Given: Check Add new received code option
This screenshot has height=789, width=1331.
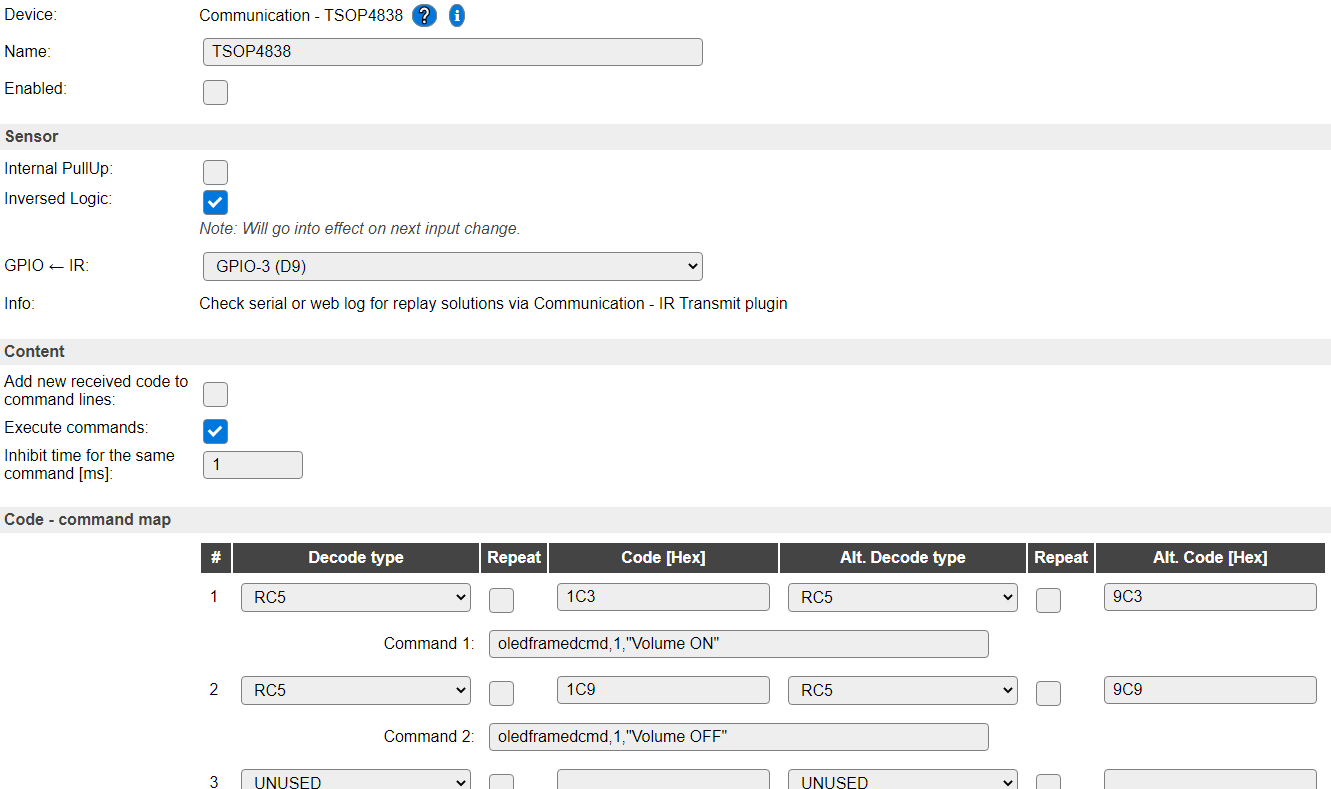Looking at the screenshot, I should click(215, 394).
